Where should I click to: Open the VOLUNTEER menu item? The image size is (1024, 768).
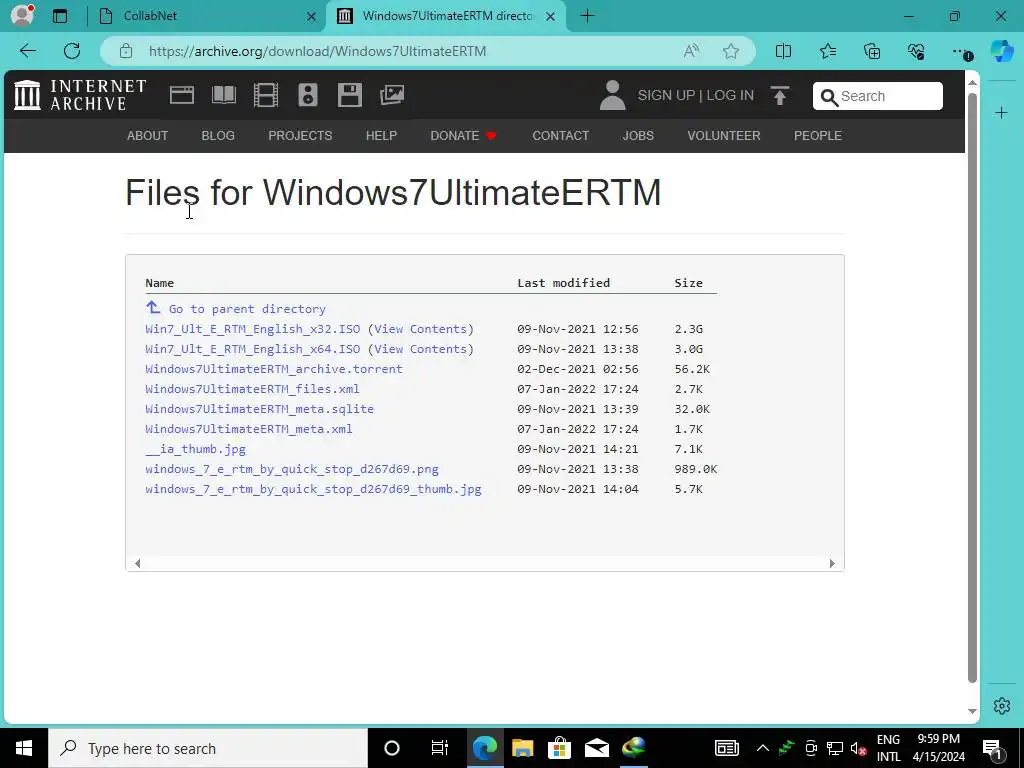coord(724,136)
